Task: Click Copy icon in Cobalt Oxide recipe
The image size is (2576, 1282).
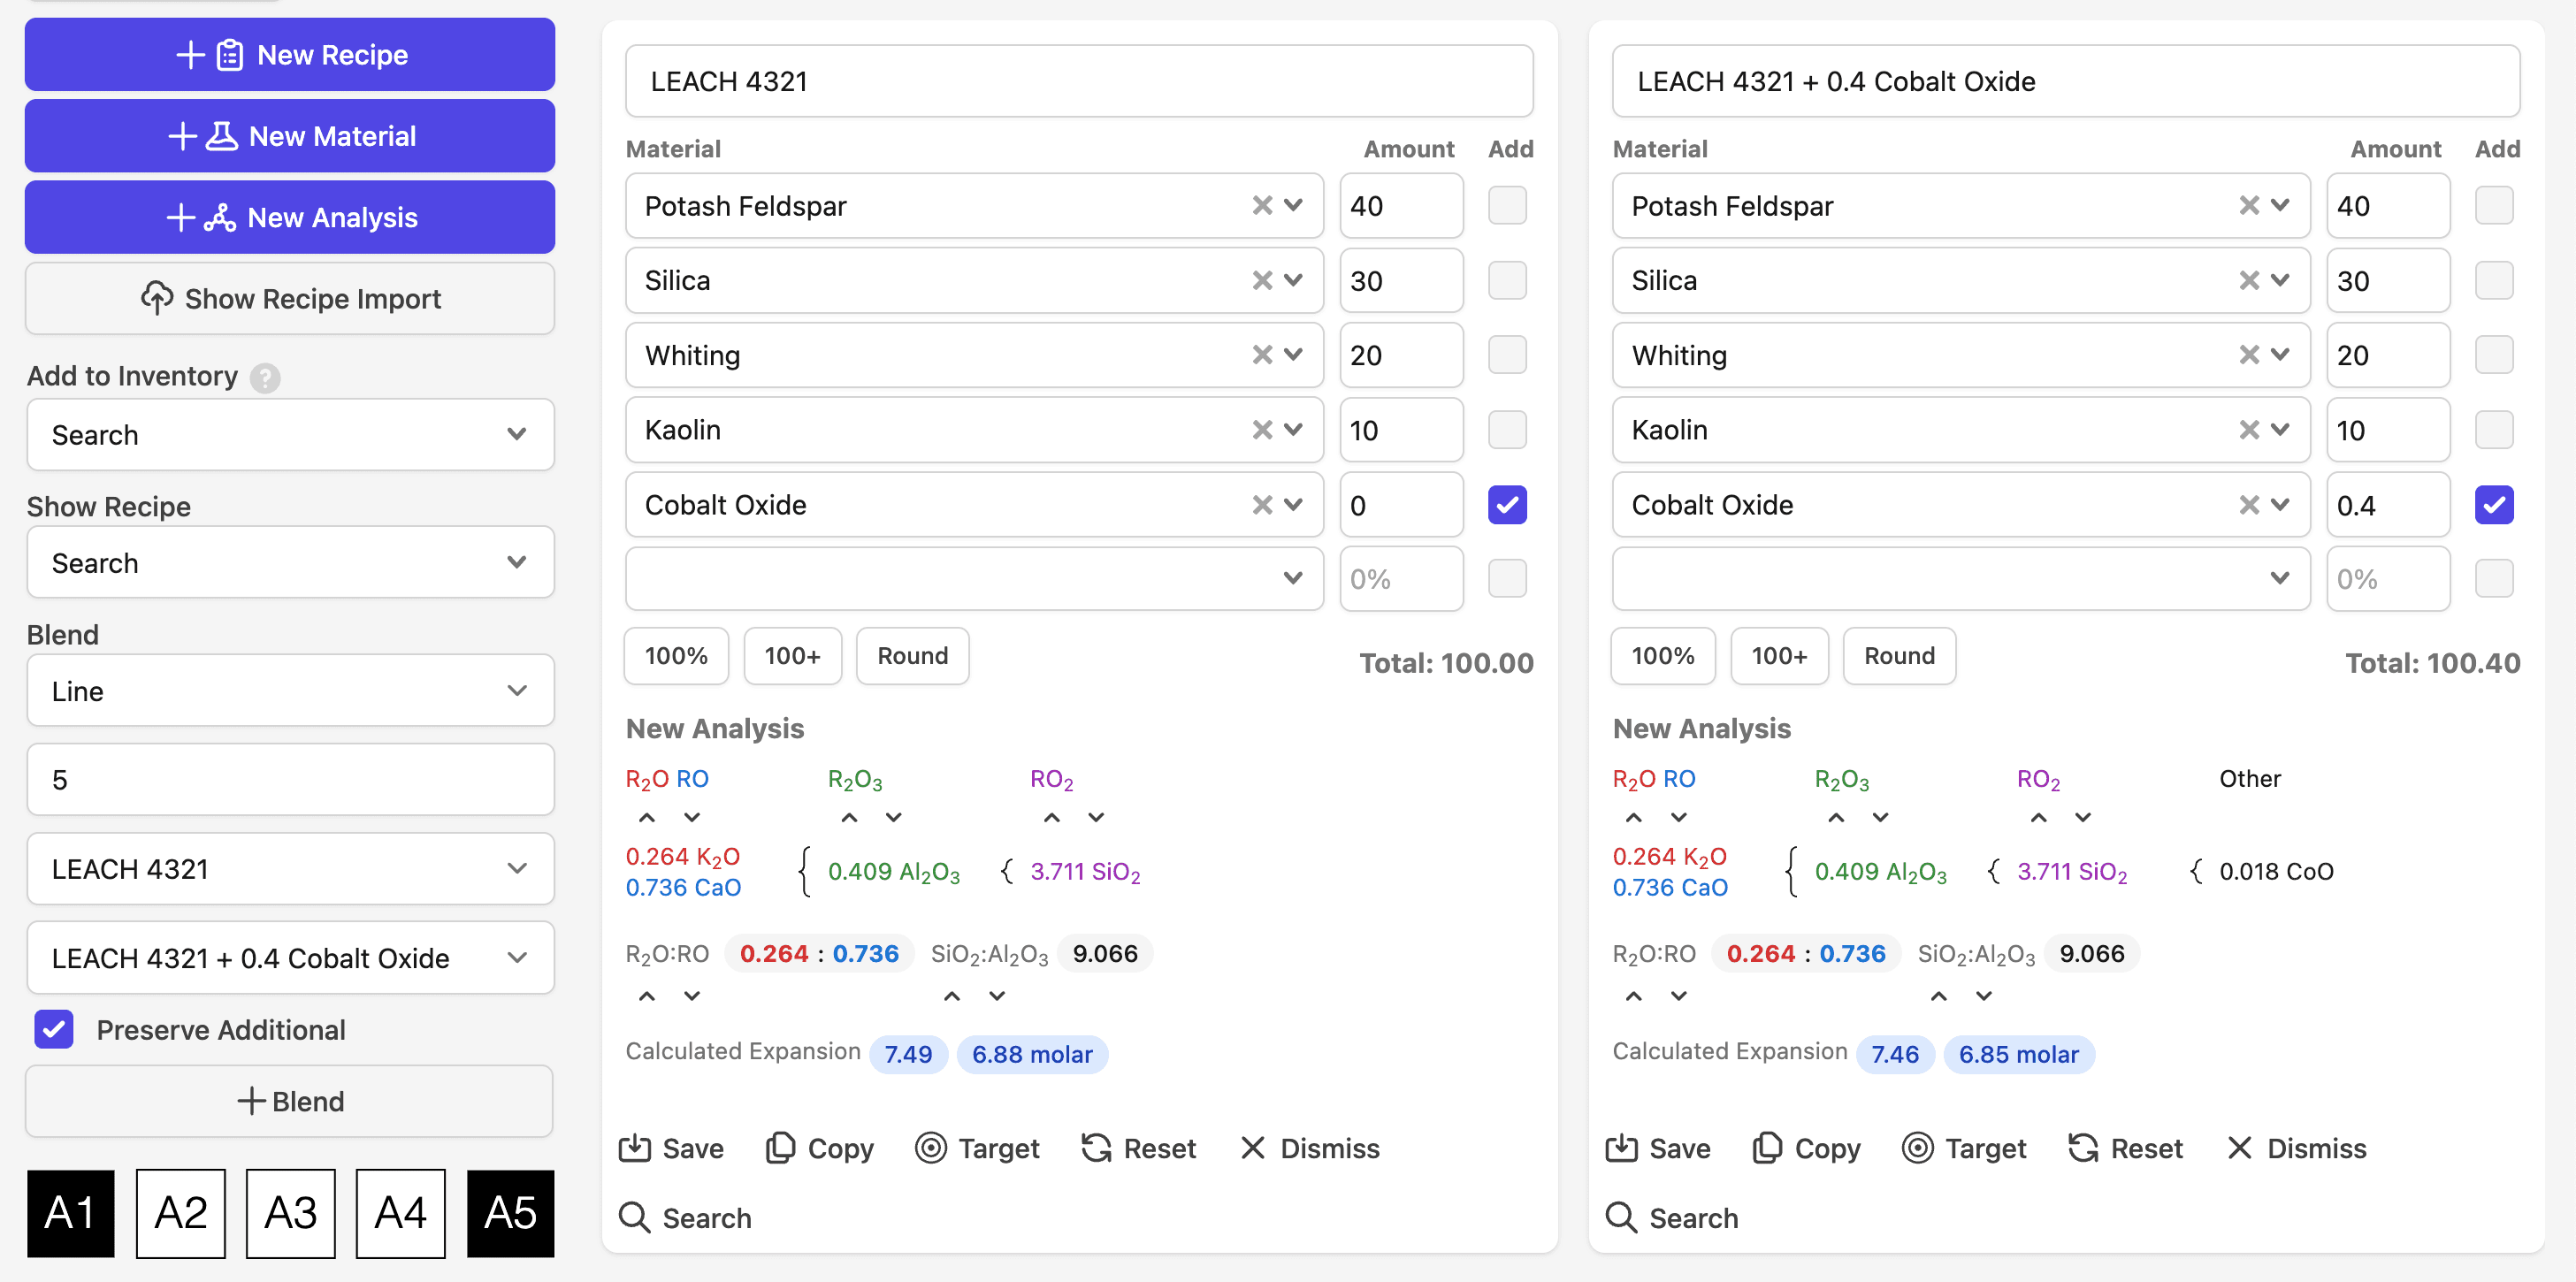Action: point(1767,1148)
